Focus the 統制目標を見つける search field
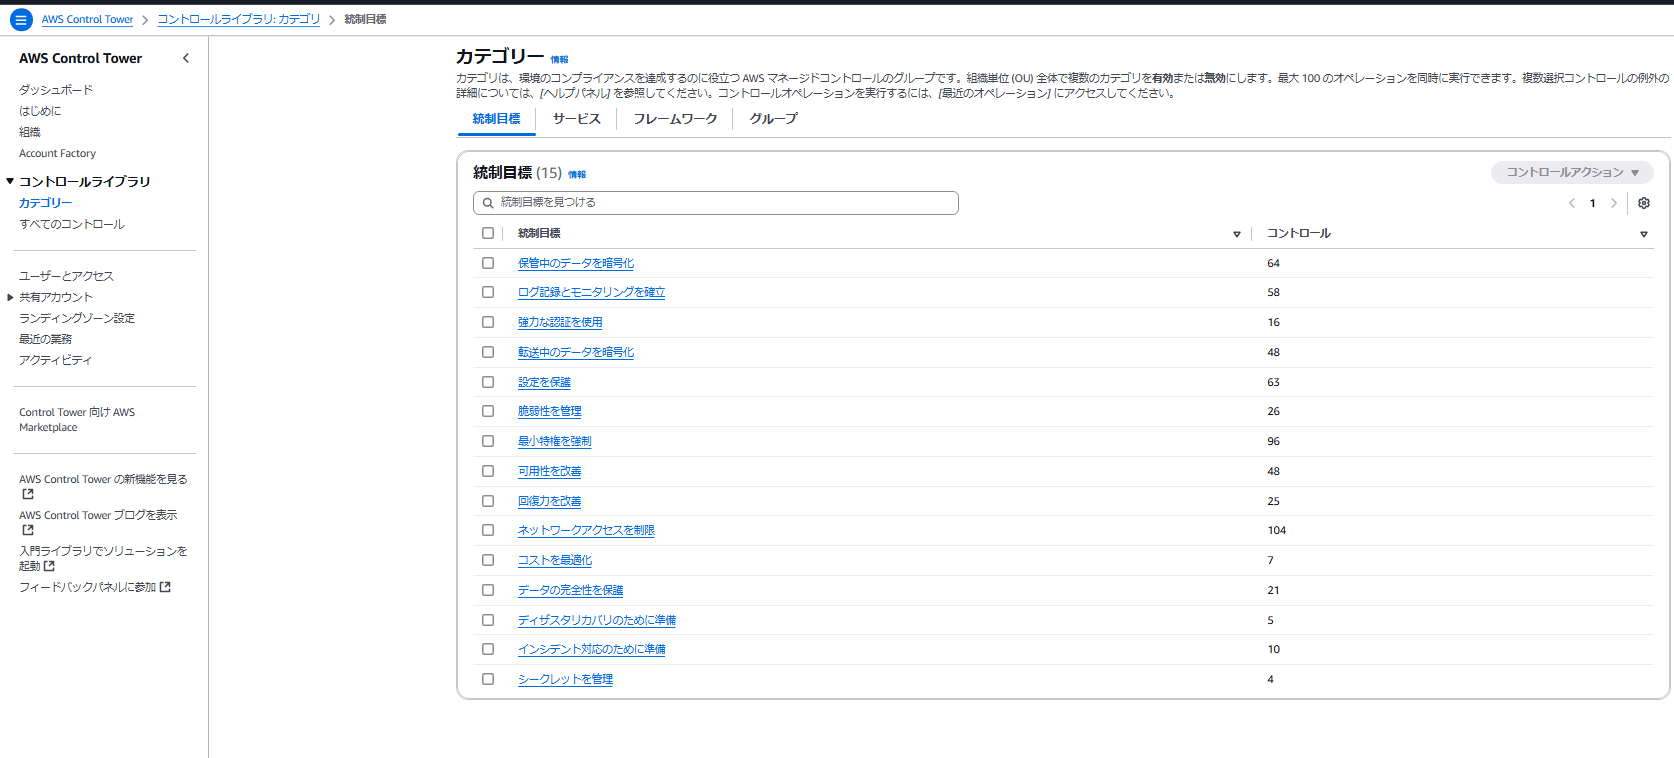 click(716, 203)
